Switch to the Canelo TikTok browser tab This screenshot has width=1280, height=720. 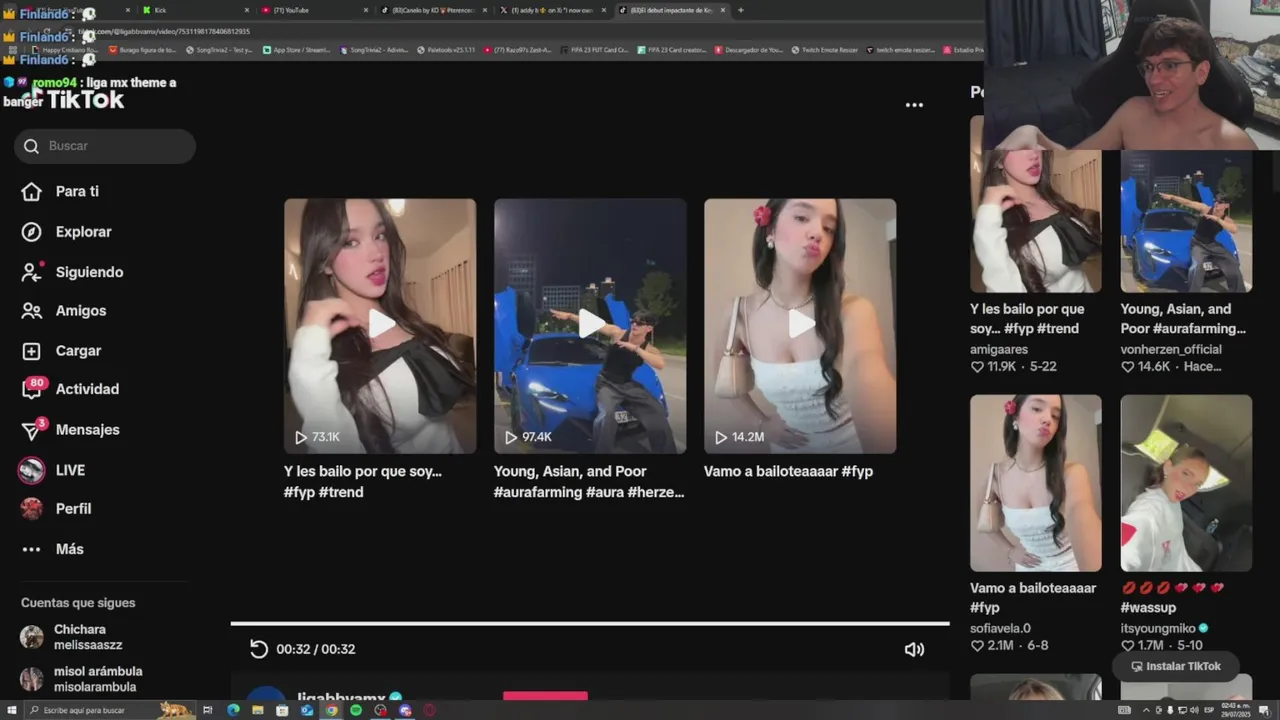433,10
